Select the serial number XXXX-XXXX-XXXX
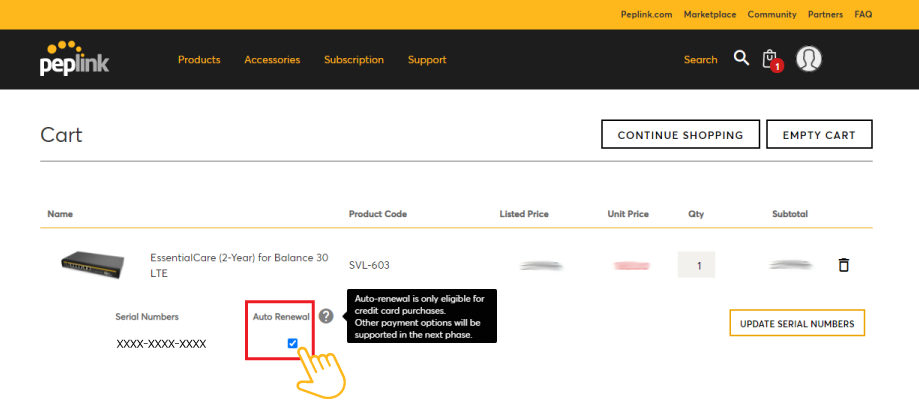 (161, 344)
